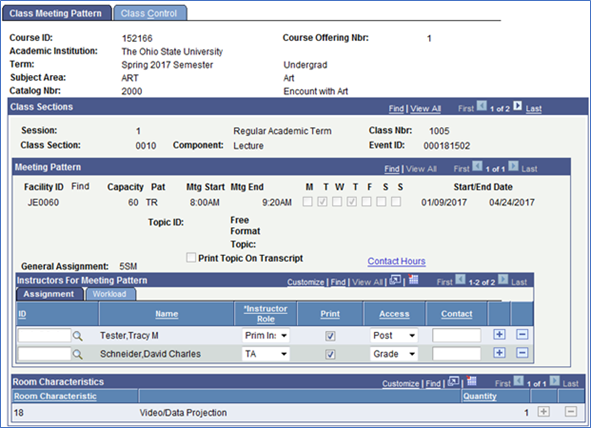
Task: Go to previous class section arrow
Action: [481, 106]
